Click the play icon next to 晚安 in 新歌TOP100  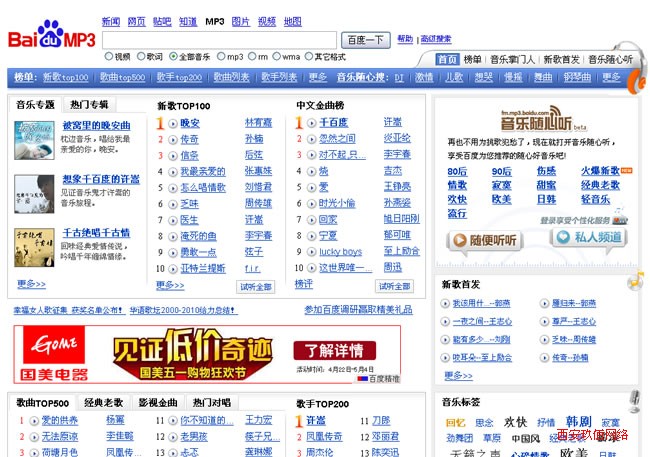173,123
